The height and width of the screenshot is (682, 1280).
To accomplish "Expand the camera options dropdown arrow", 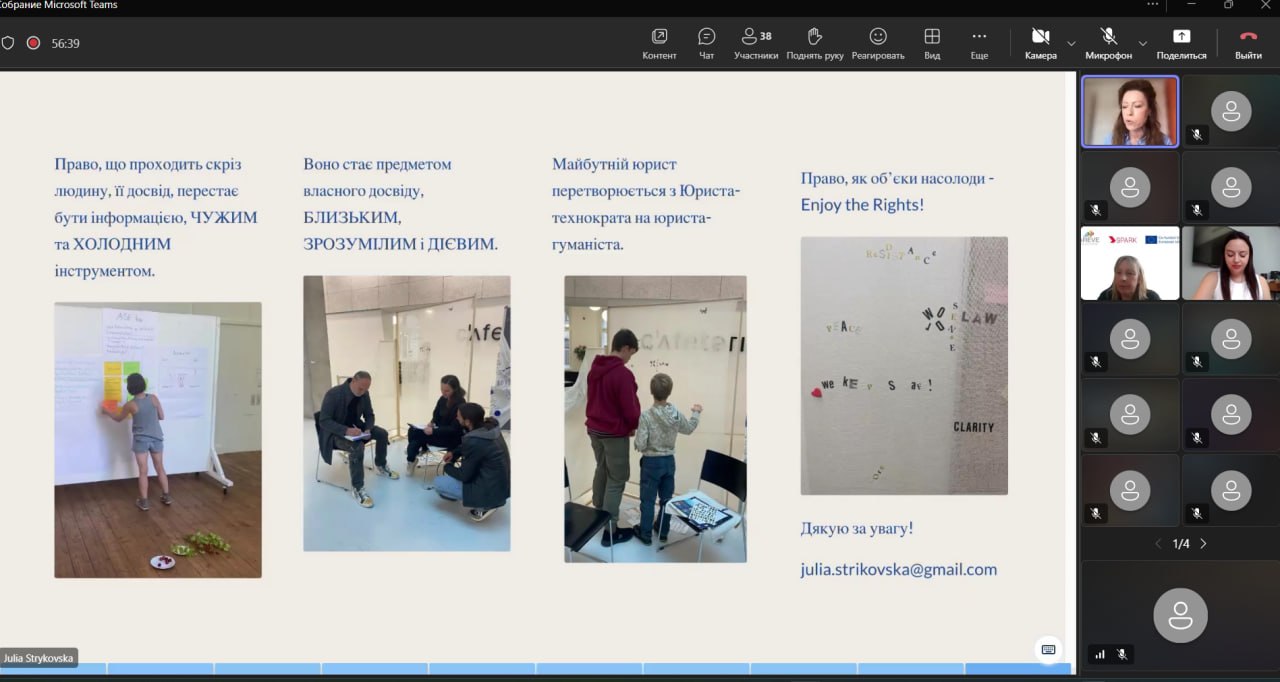I will pos(1071,44).
